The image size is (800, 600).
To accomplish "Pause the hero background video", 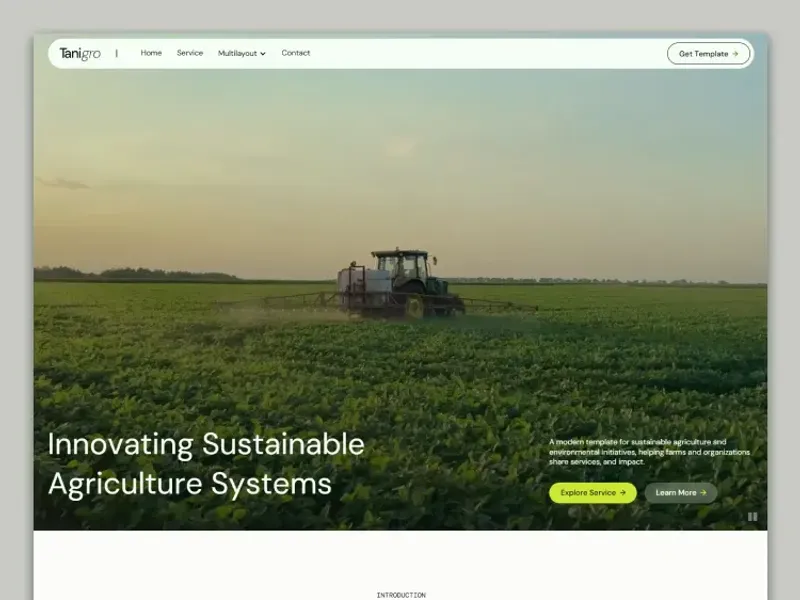I will pyautogui.click(x=753, y=517).
